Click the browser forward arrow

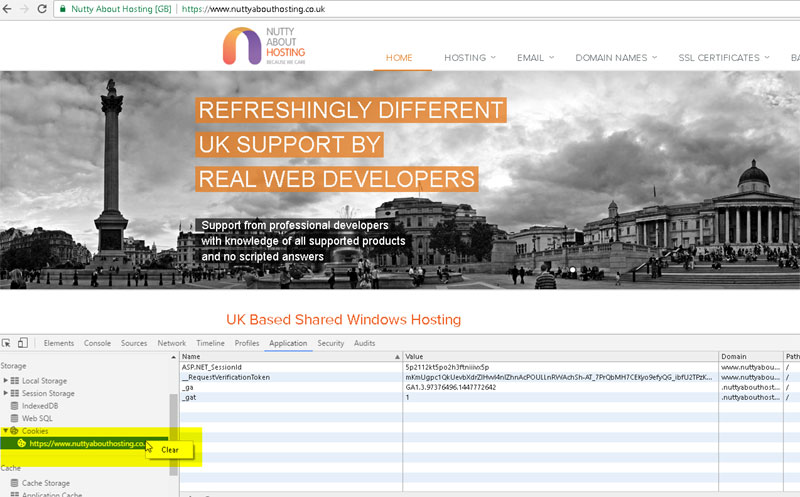pos(25,10)
